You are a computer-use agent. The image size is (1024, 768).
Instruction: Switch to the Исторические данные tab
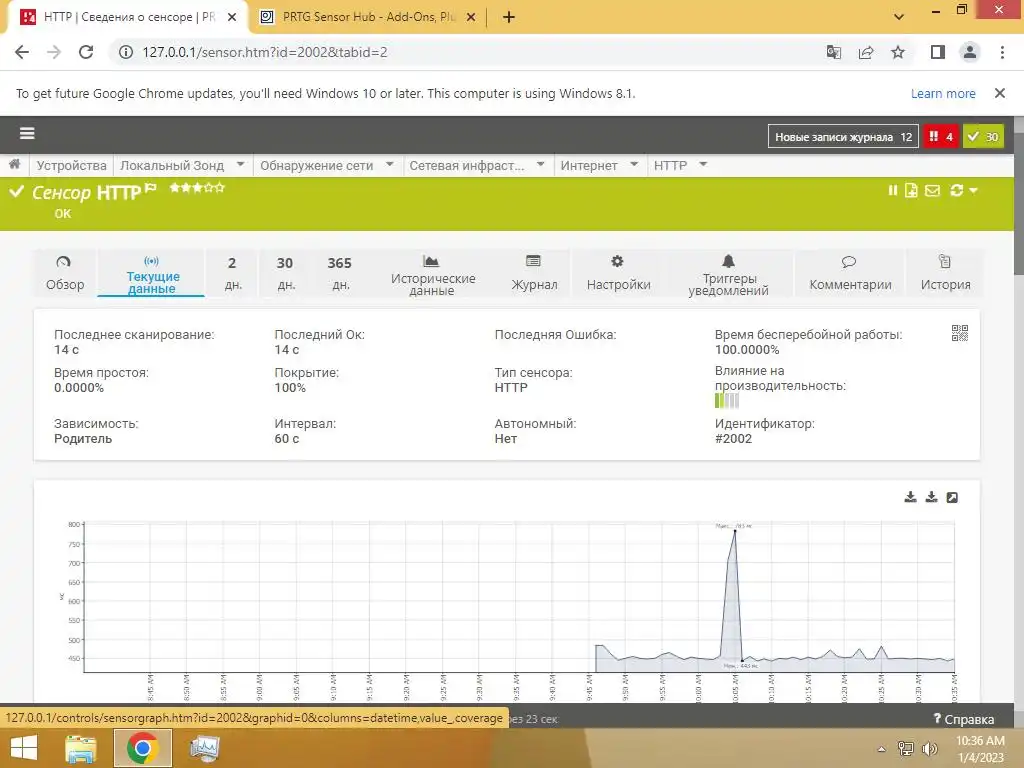[432, 273]
